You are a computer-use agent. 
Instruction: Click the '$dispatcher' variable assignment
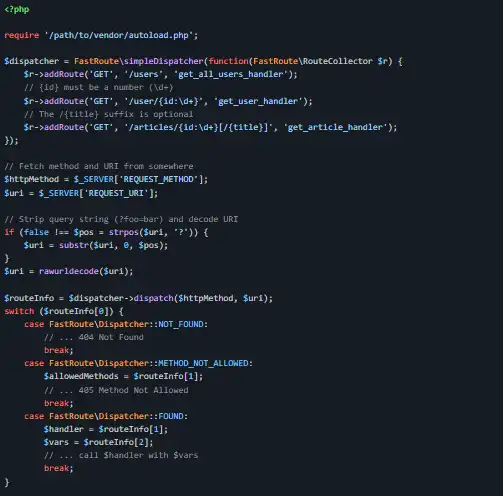pyautogui.click(x=31, y=61)
